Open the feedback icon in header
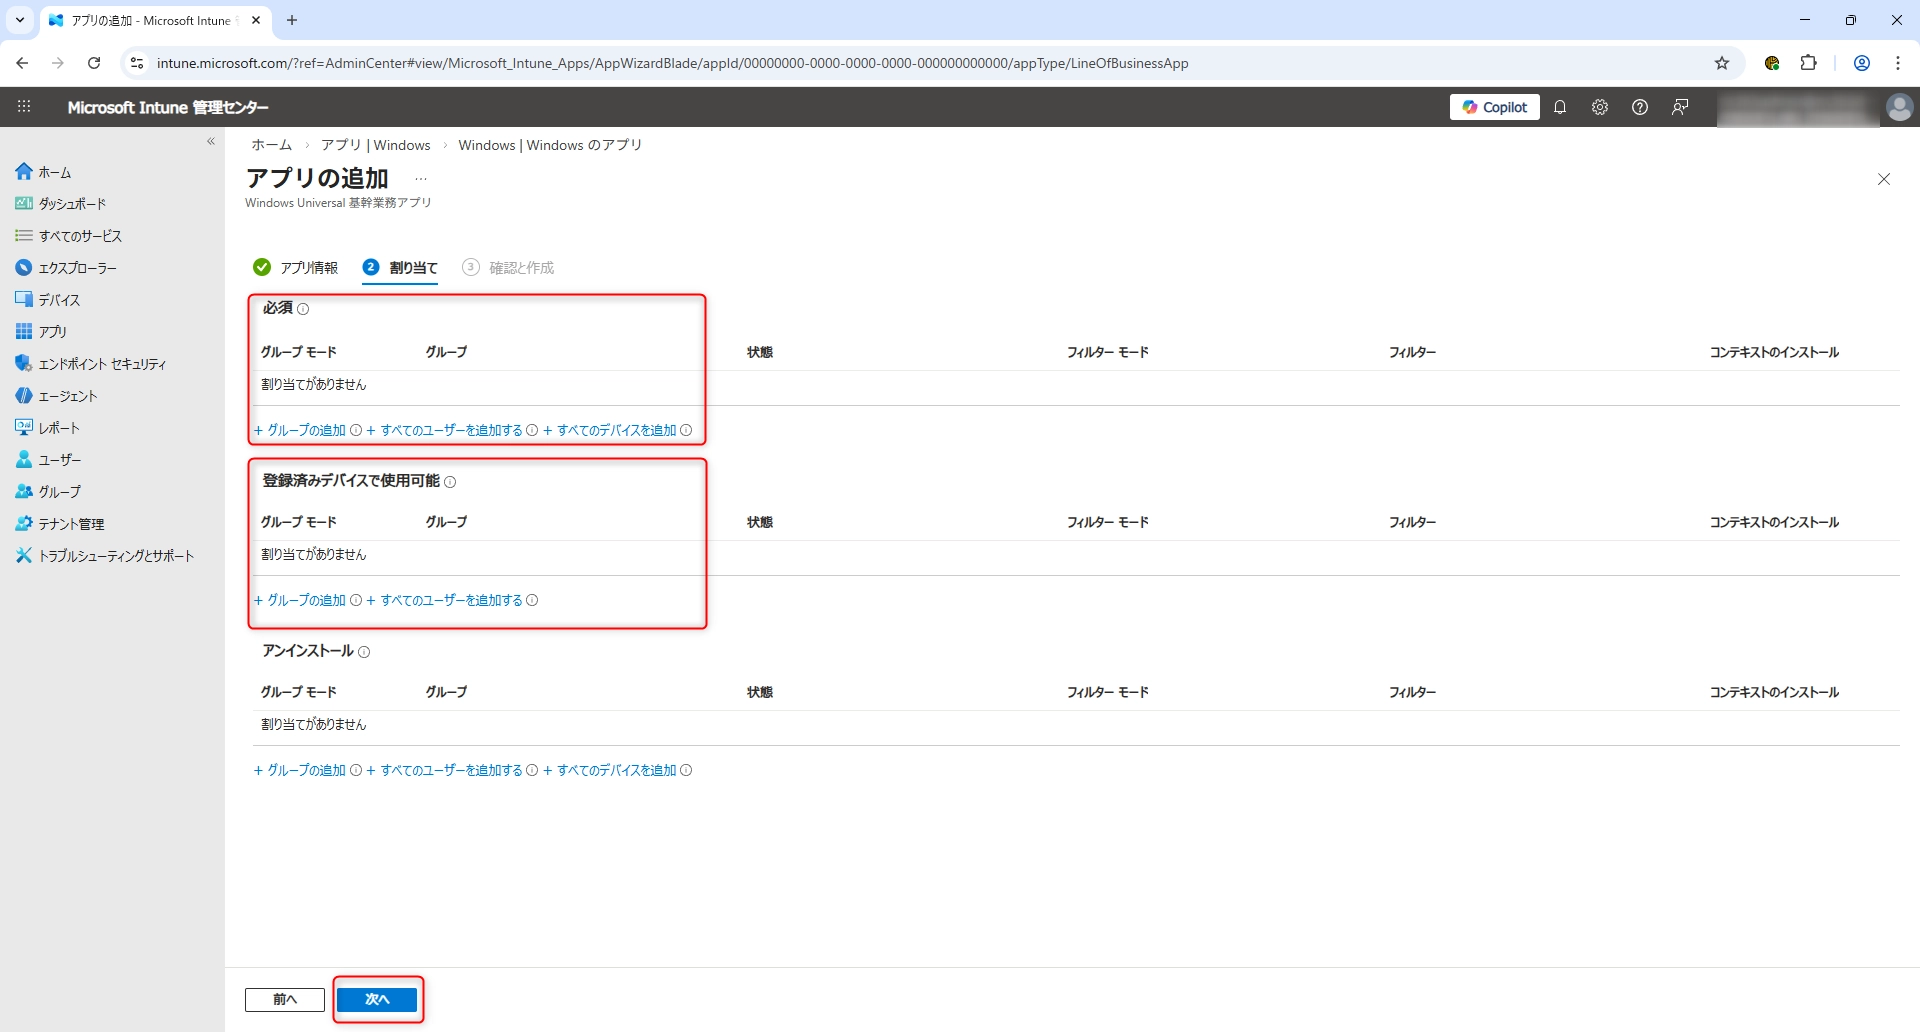The width and height of the screenshot is (1920, 1032). tap(1680, 107)
